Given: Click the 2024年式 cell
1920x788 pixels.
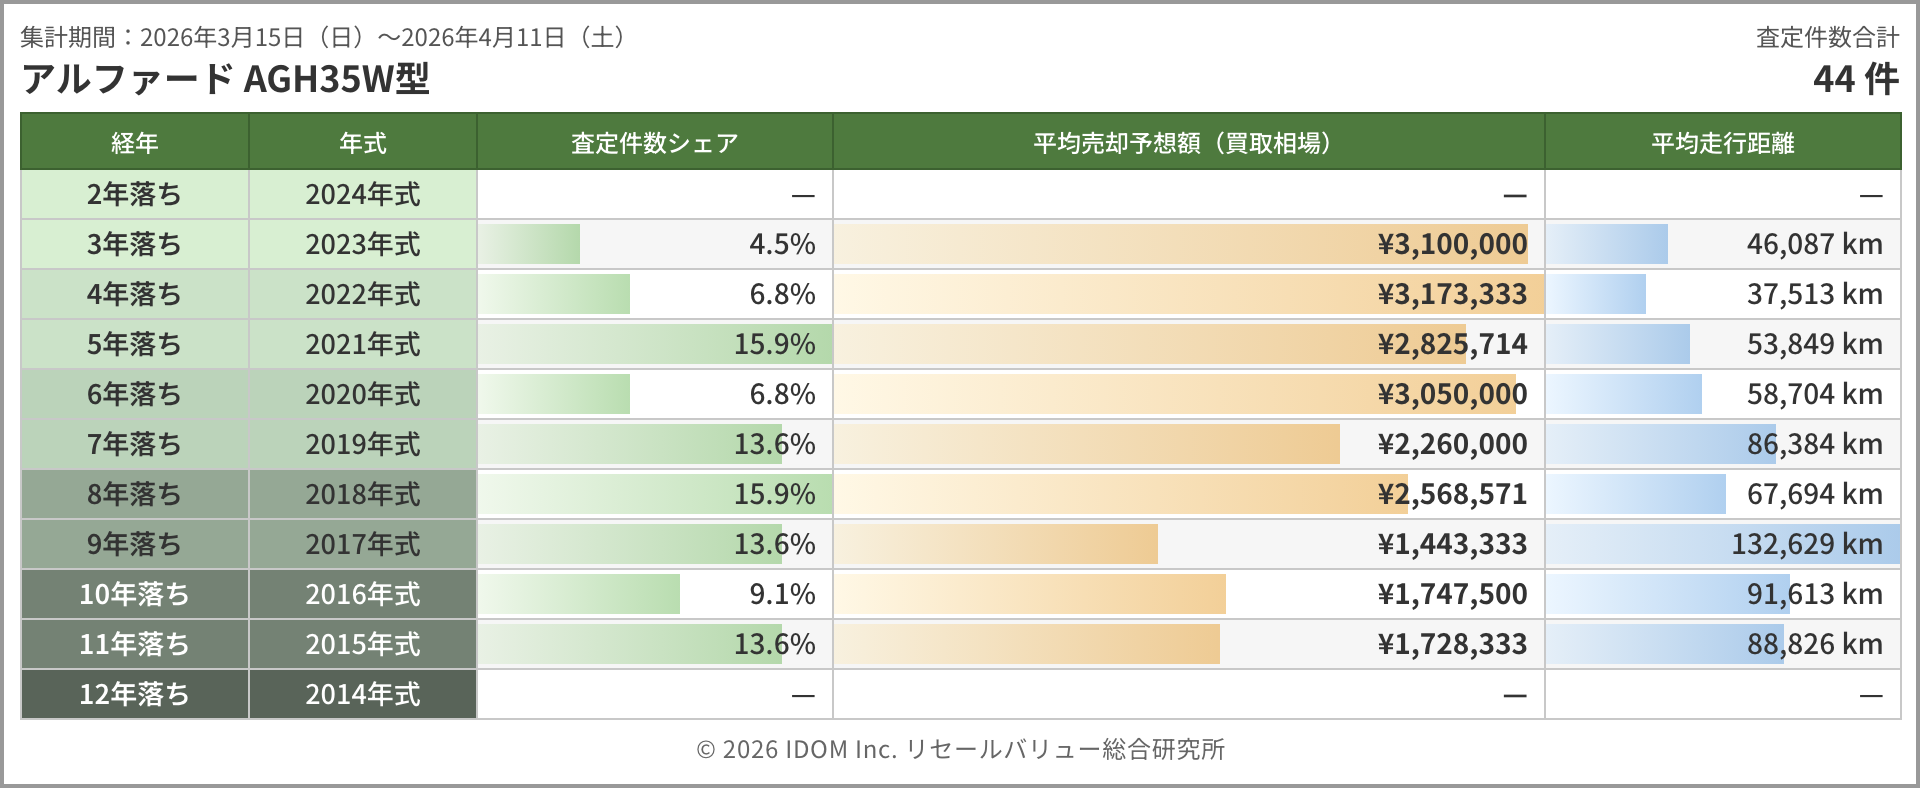Looking at the screenshot, I should [x=362, y=194].
